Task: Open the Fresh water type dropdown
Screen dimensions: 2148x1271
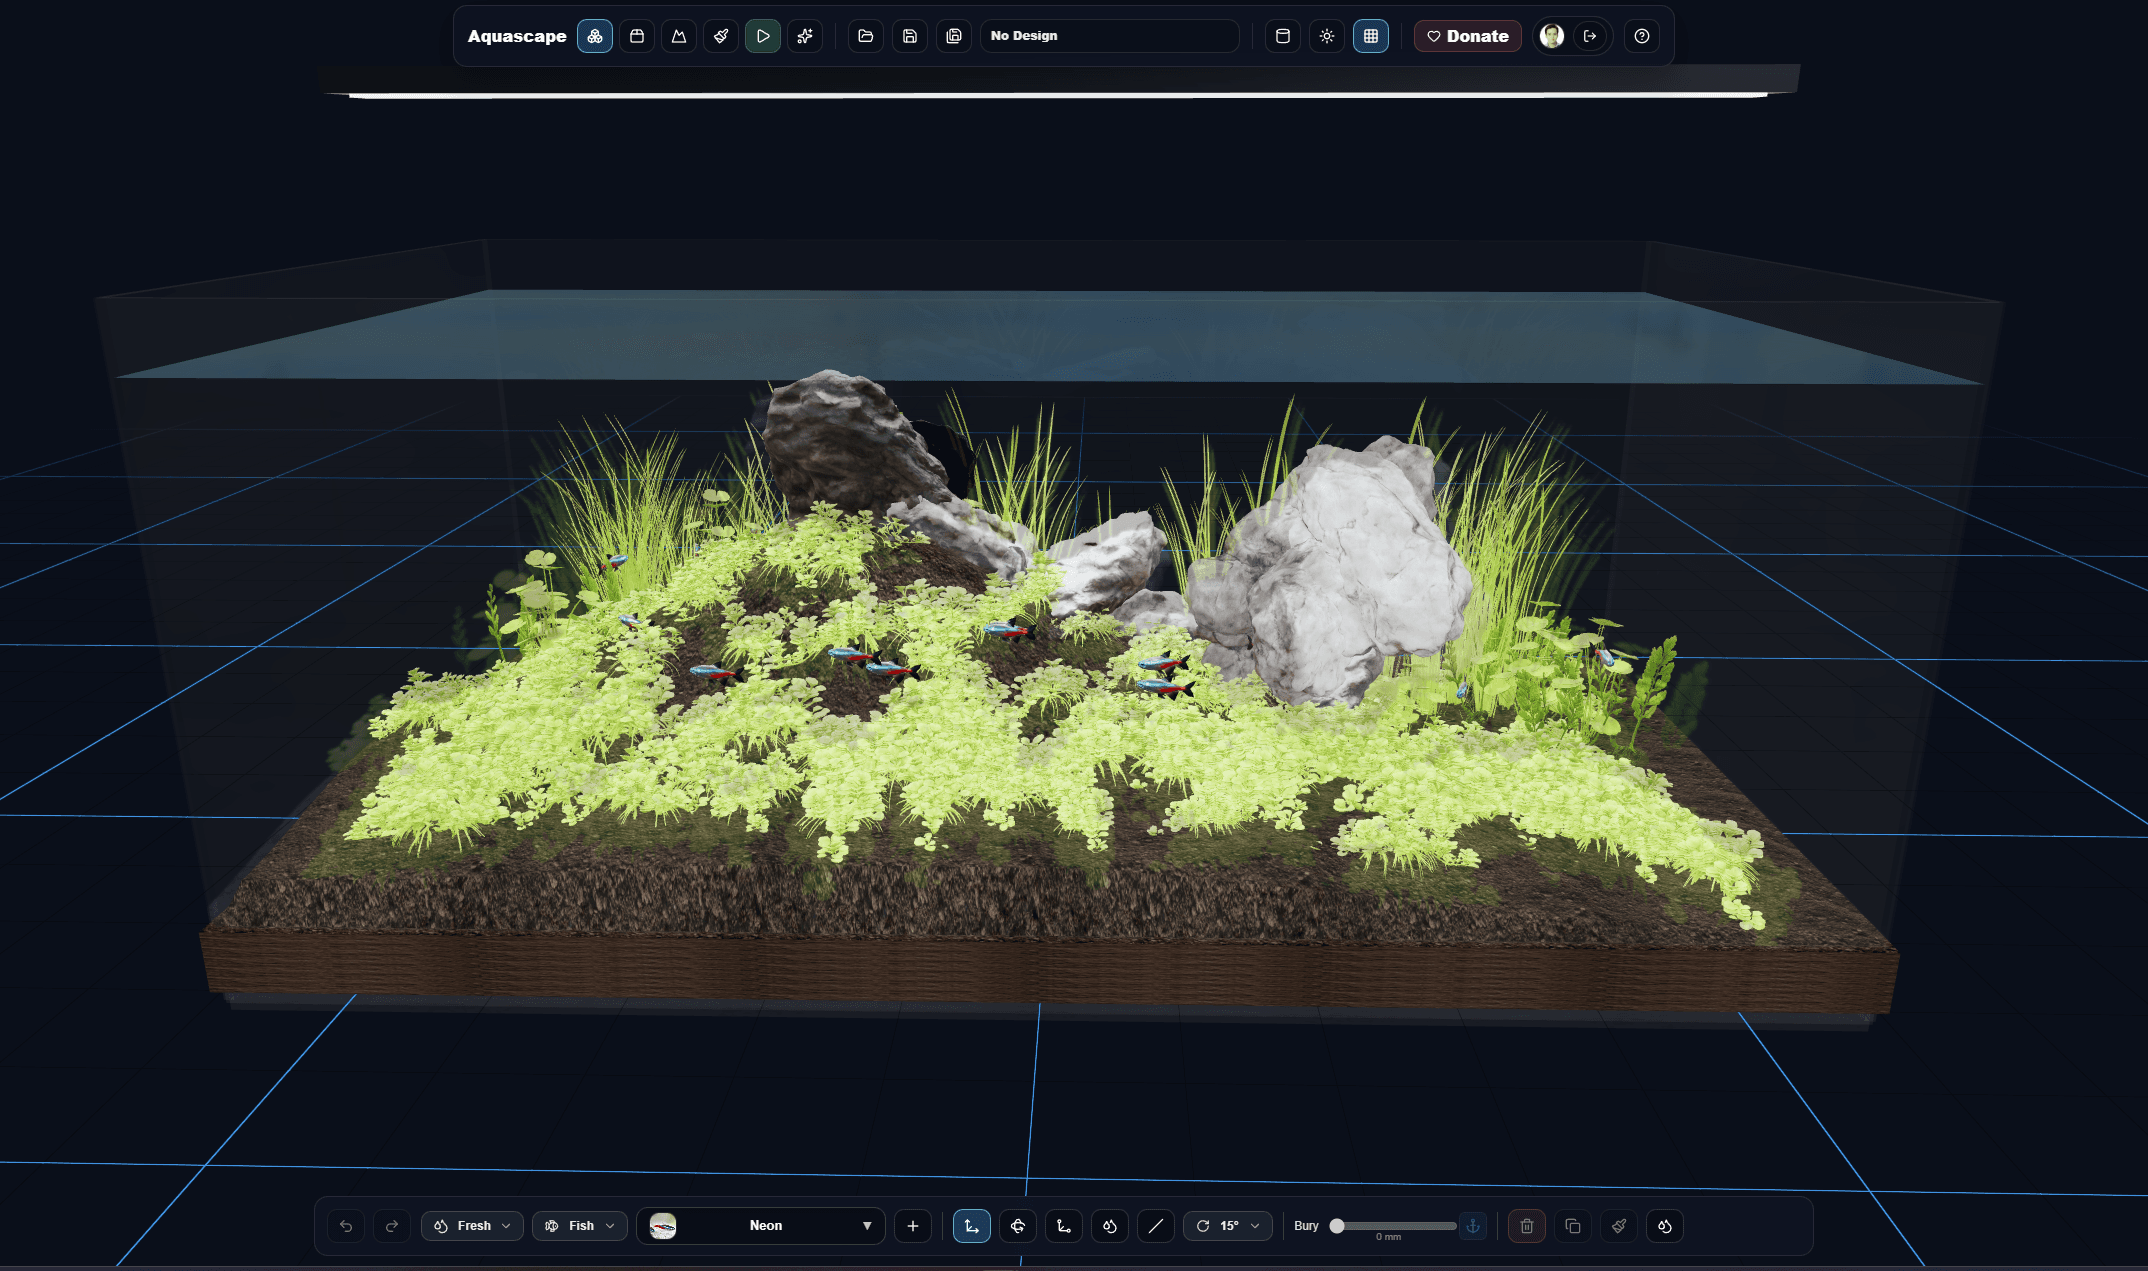Action: tap(471, 1225)
